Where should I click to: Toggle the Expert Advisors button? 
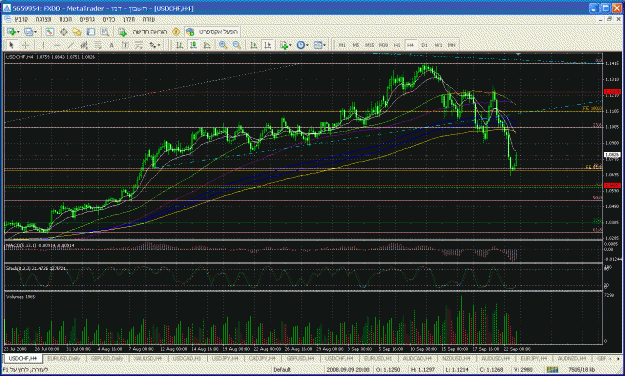coord(212,32)
